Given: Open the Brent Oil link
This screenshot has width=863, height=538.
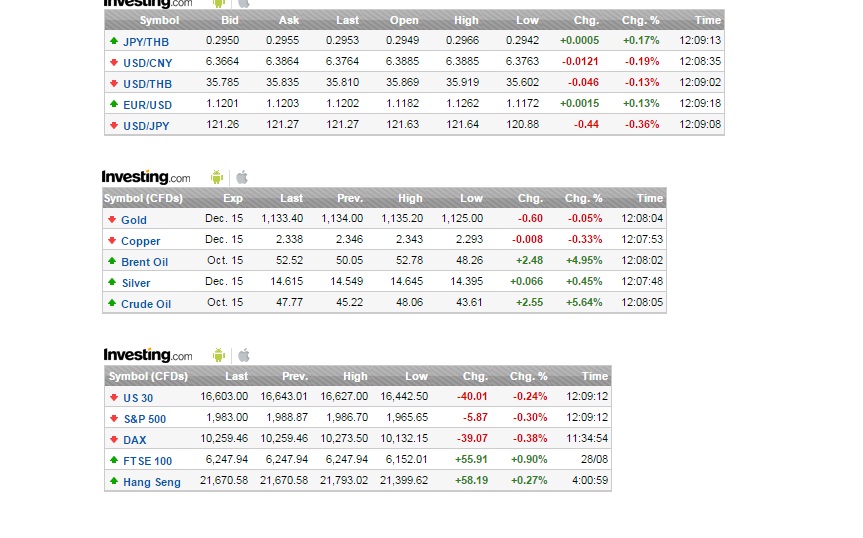Looking at the screenshot, I should coord(144,262).
